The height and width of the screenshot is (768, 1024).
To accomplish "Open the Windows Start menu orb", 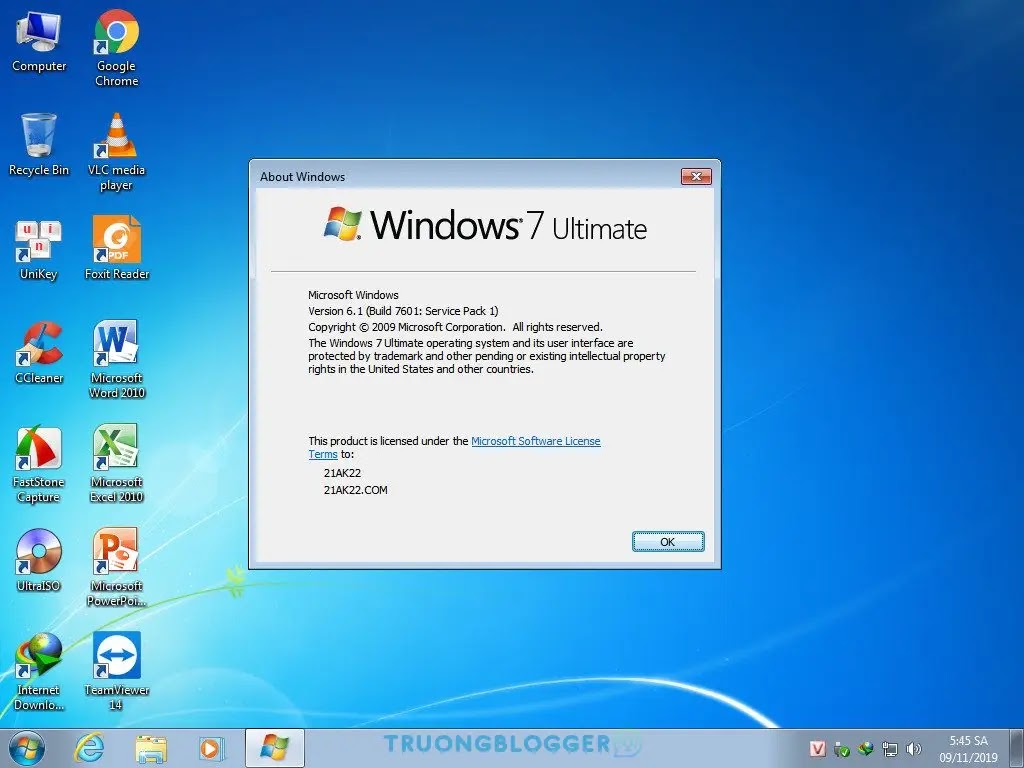I will tap(27, 748).
